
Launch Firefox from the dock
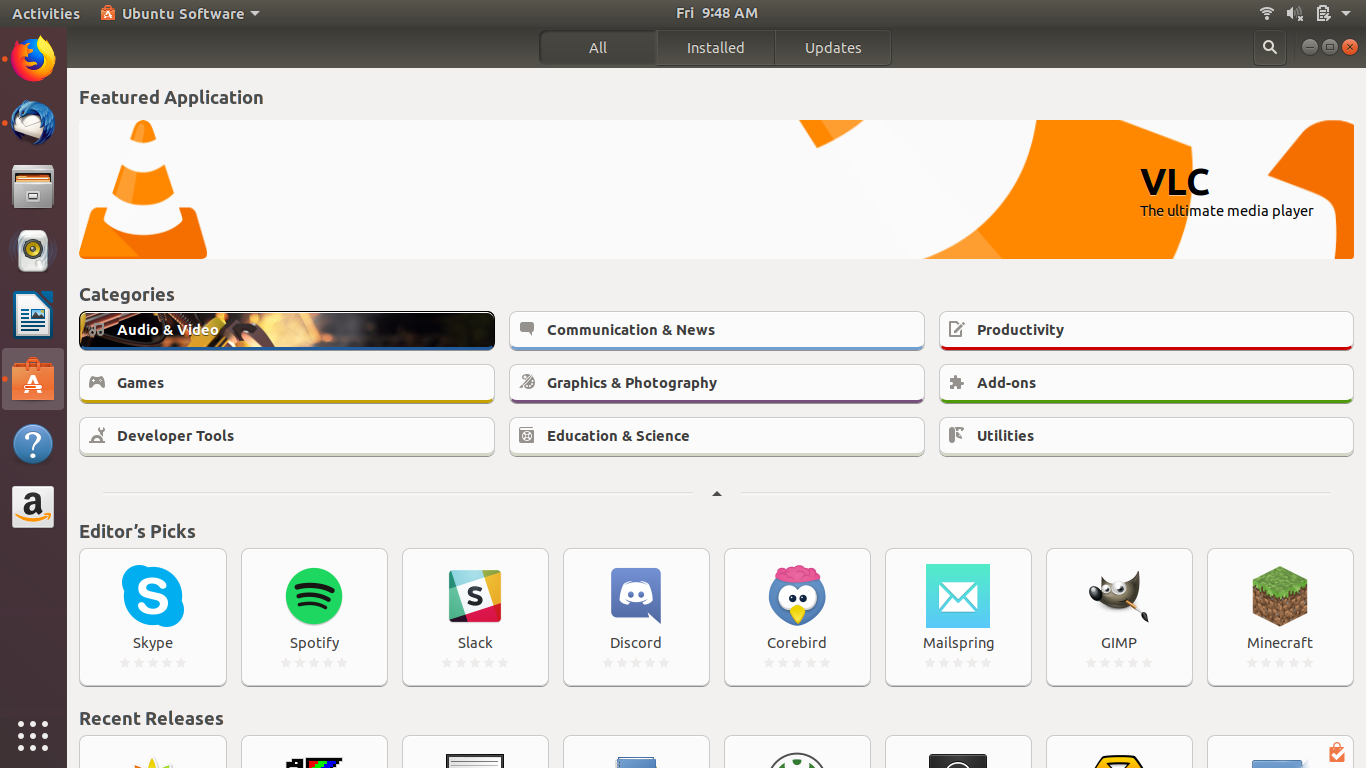pos(33,60)
